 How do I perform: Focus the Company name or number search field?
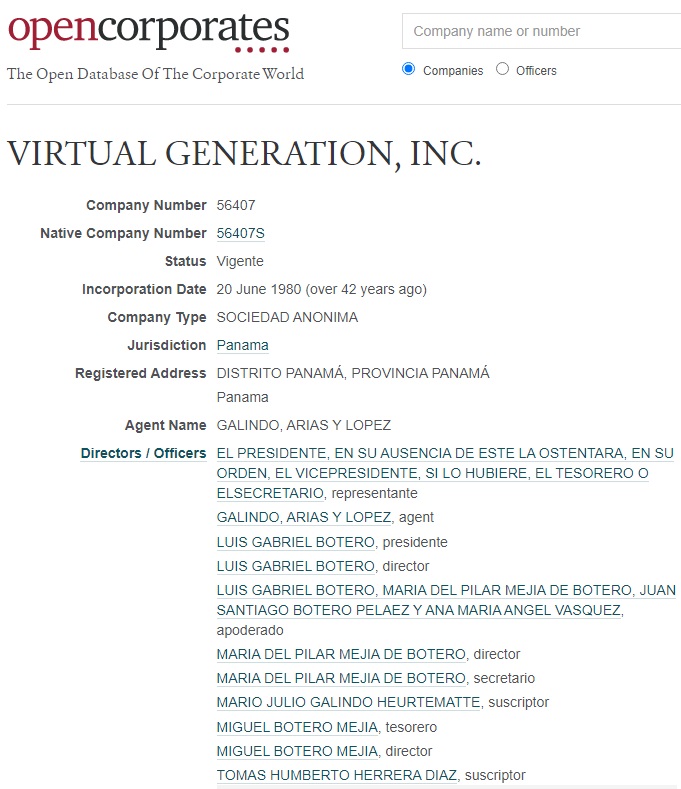[x=542, y=31]
